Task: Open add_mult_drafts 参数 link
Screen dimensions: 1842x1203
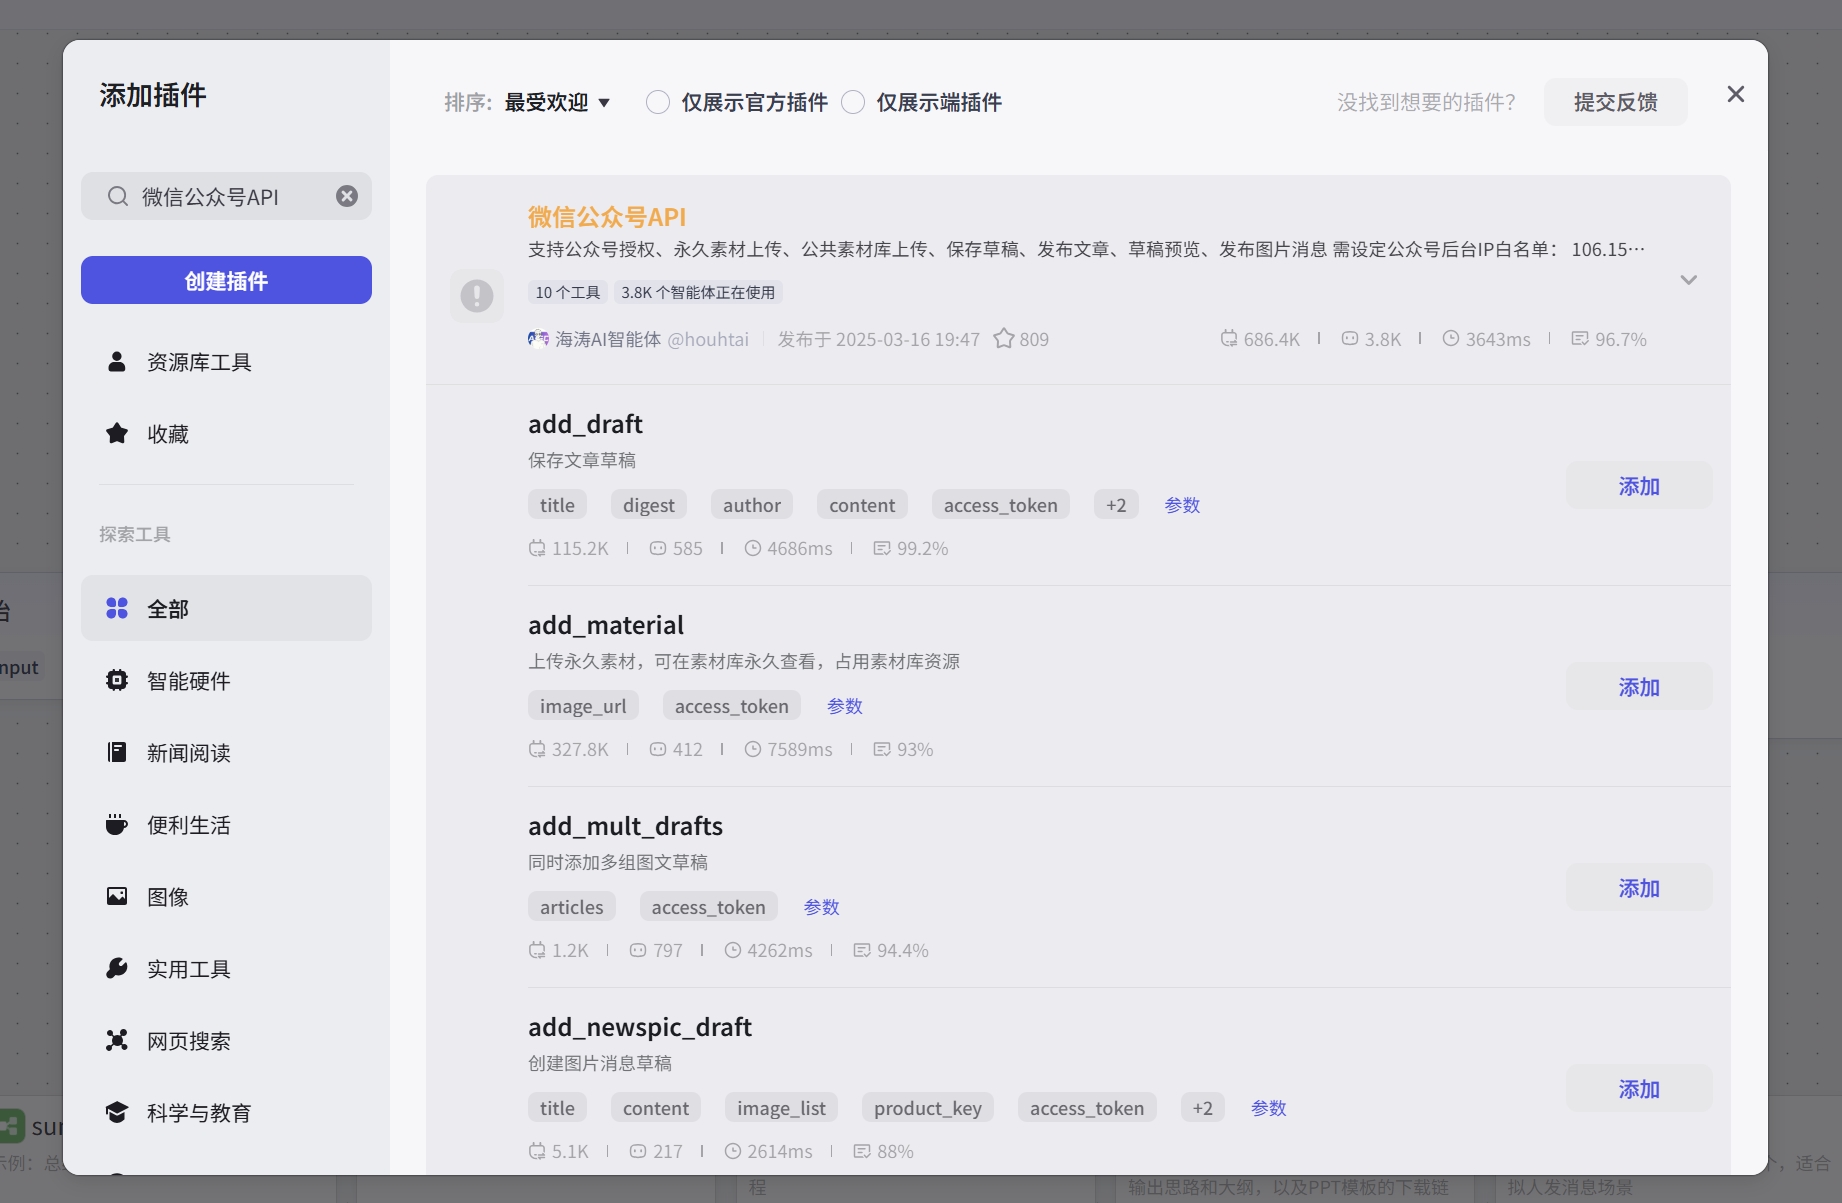Action: (x=822, y=907)
